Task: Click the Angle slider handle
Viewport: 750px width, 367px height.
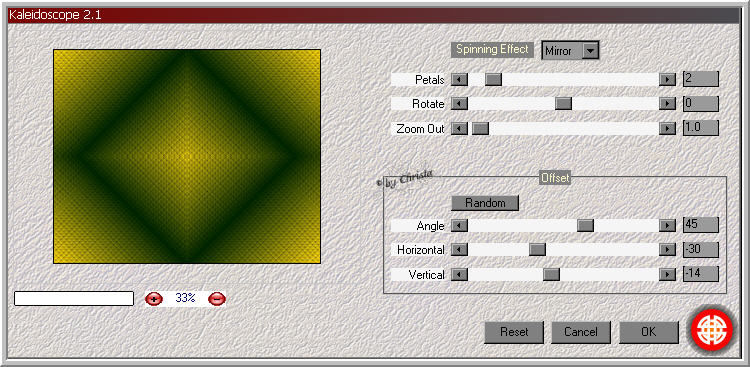Action: (585, 225)
